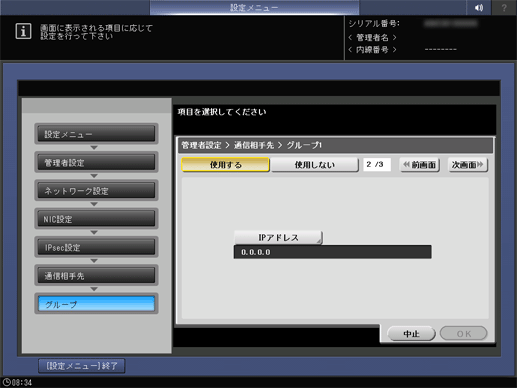This screenshot has height=388, width=517.
Task: Click the 管理者名 label
Action: tap(372, 37)
